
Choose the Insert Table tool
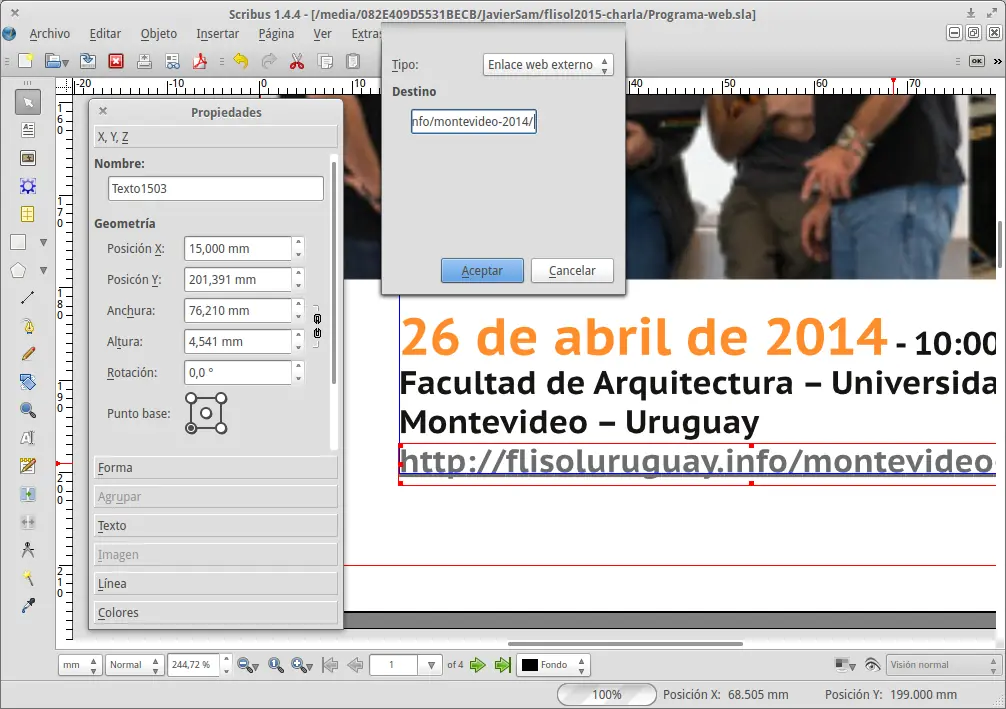[28, 214]
